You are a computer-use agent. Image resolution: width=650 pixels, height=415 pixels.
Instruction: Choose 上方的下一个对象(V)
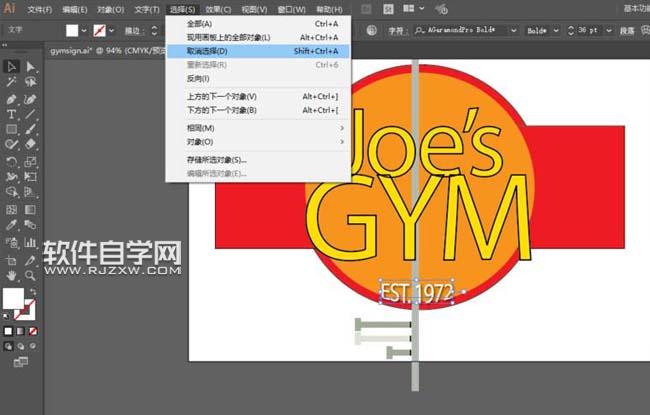pyautogui.click(x=258, y=97)
